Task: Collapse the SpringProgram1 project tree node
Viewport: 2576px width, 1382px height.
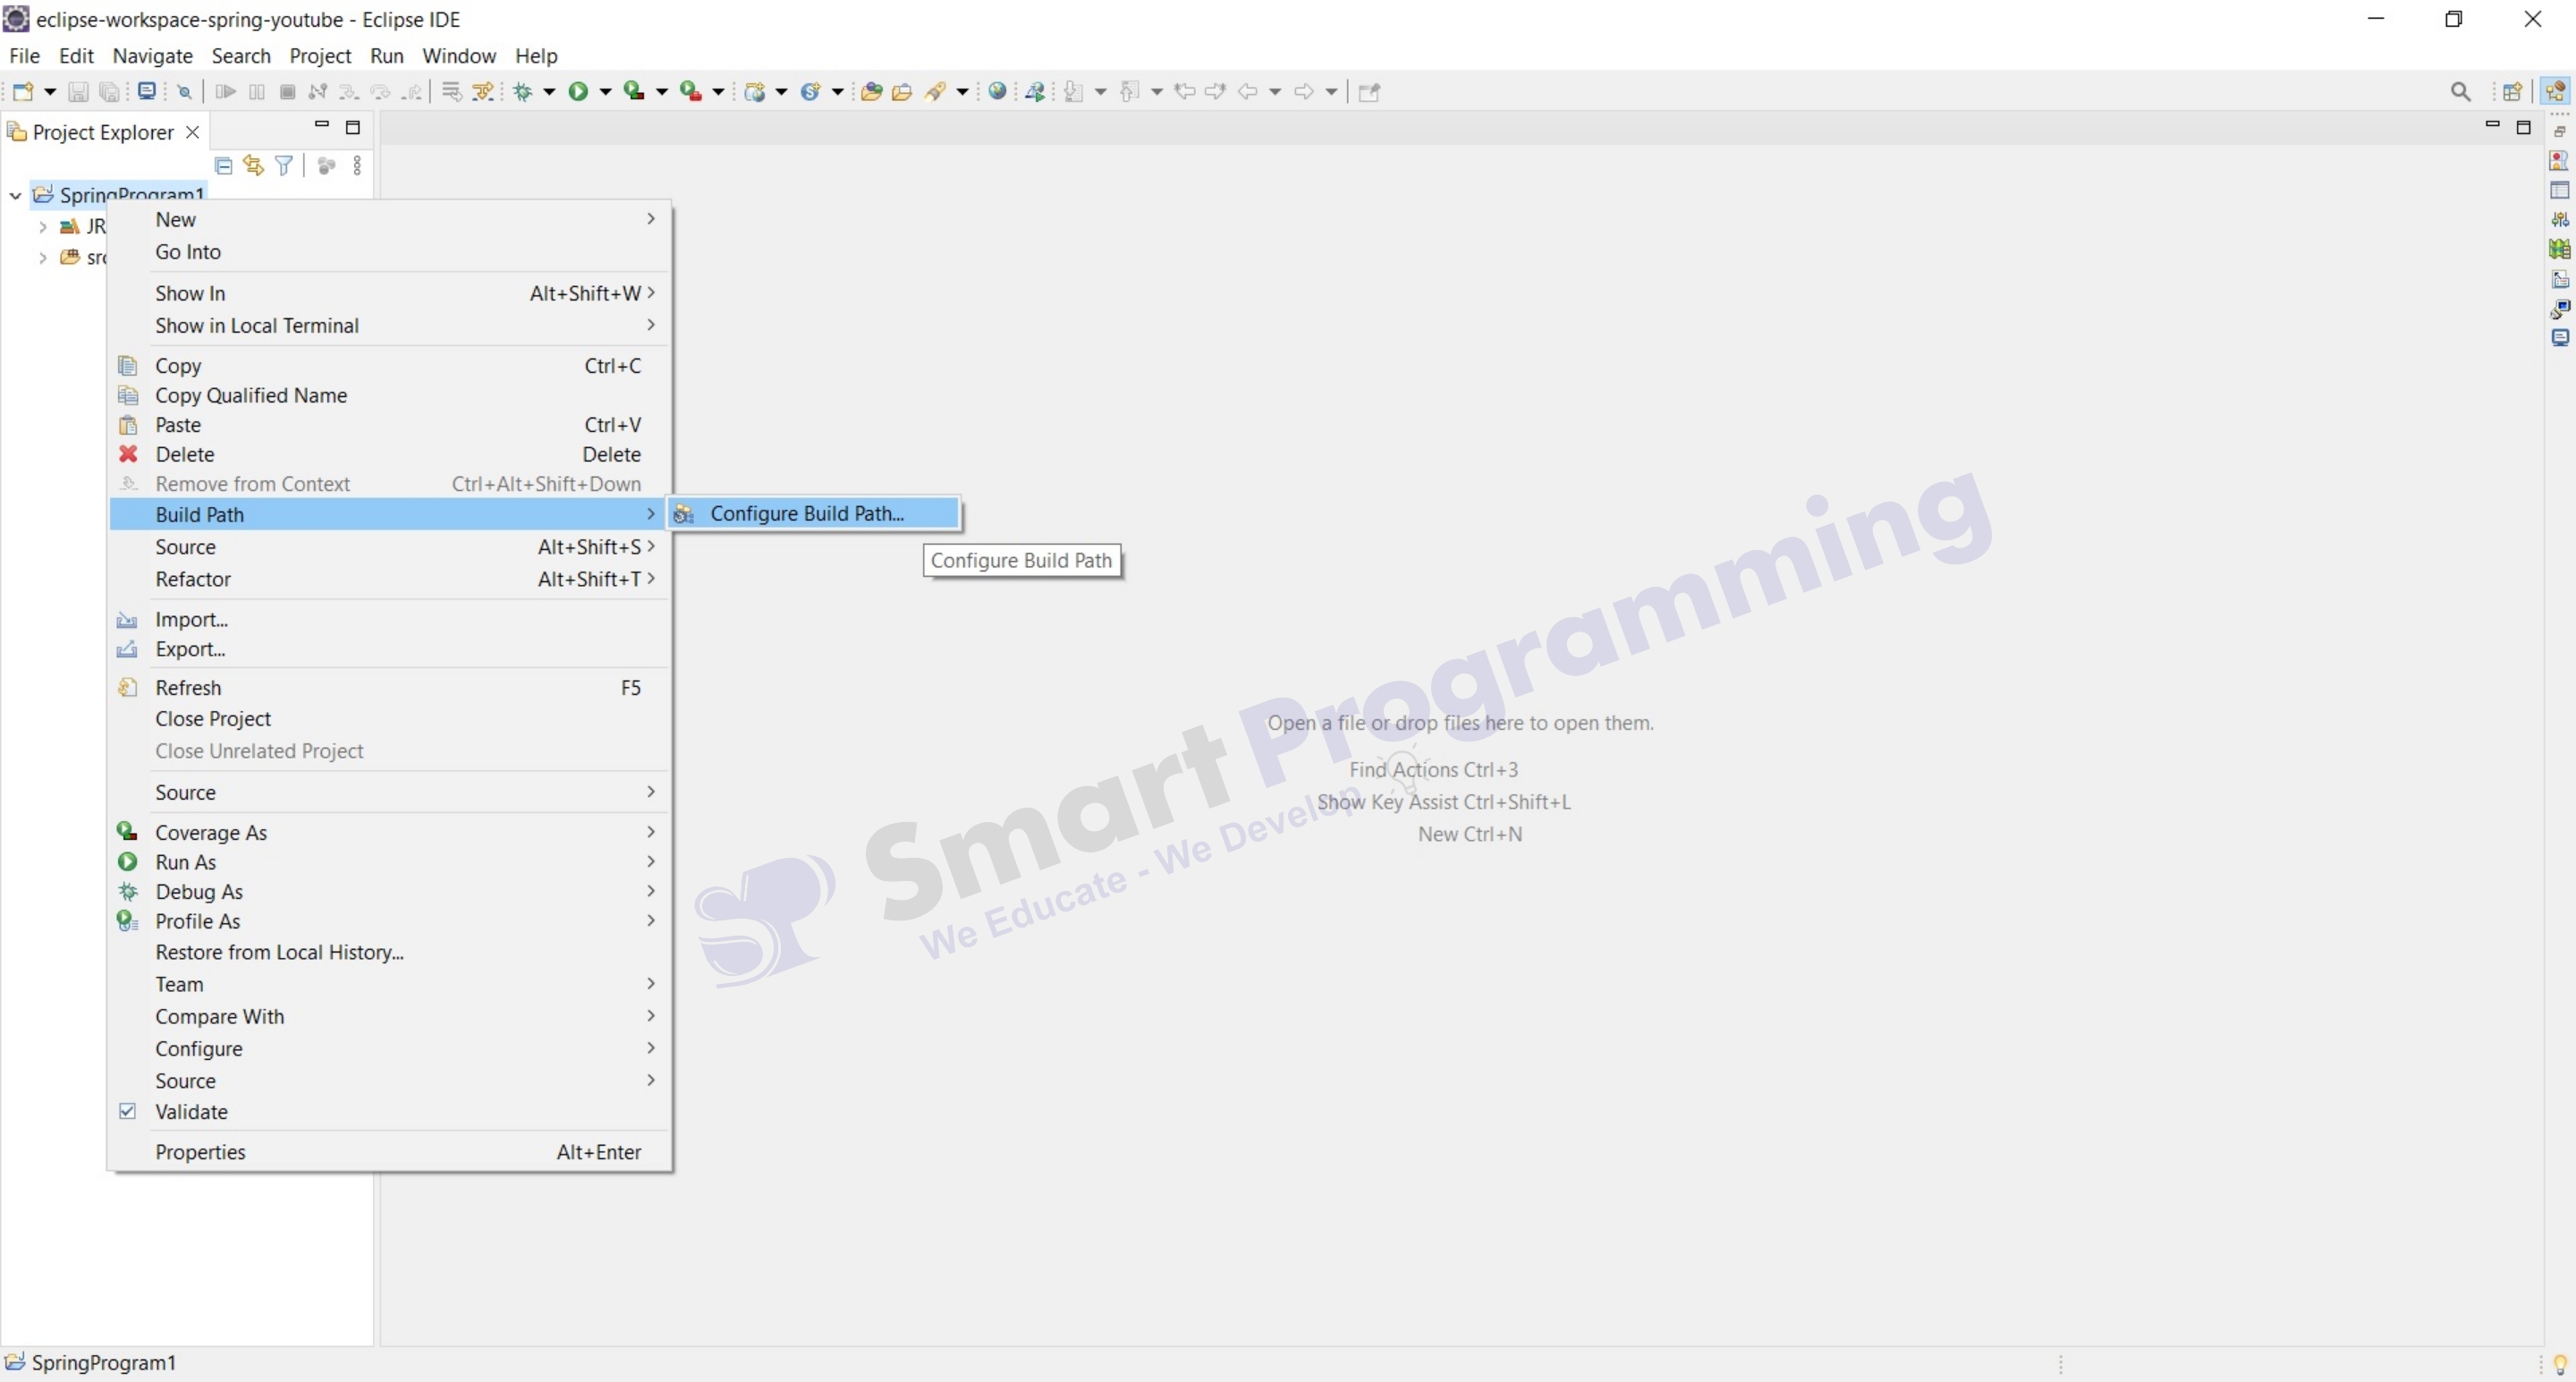Action: [x=15, y=196]
